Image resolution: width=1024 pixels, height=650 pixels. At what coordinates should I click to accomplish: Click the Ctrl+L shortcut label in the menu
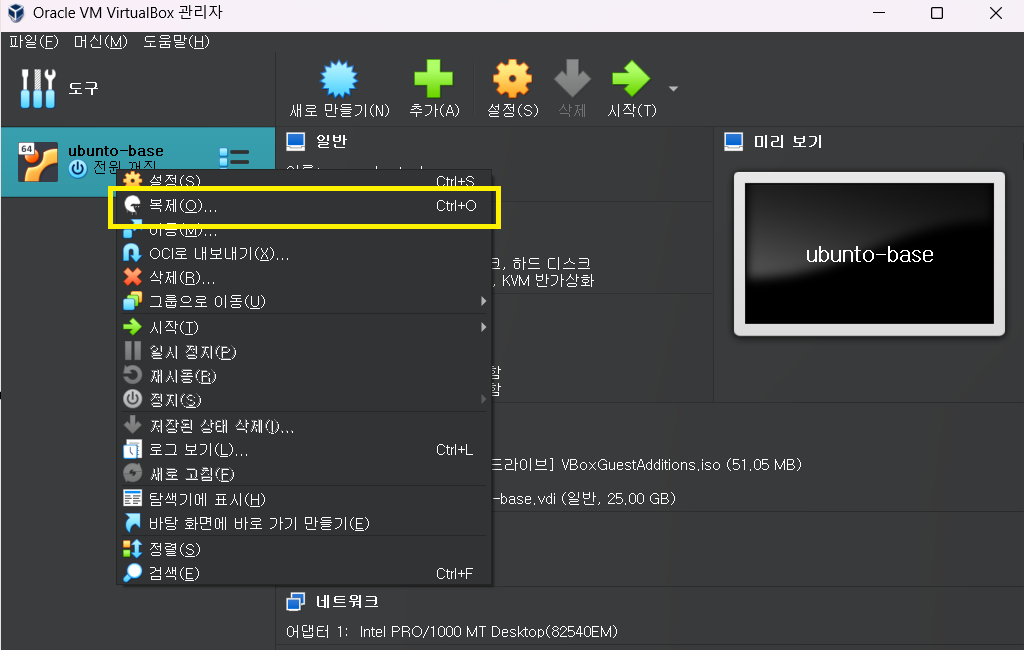pyautogui.click(x=454, y=449)
